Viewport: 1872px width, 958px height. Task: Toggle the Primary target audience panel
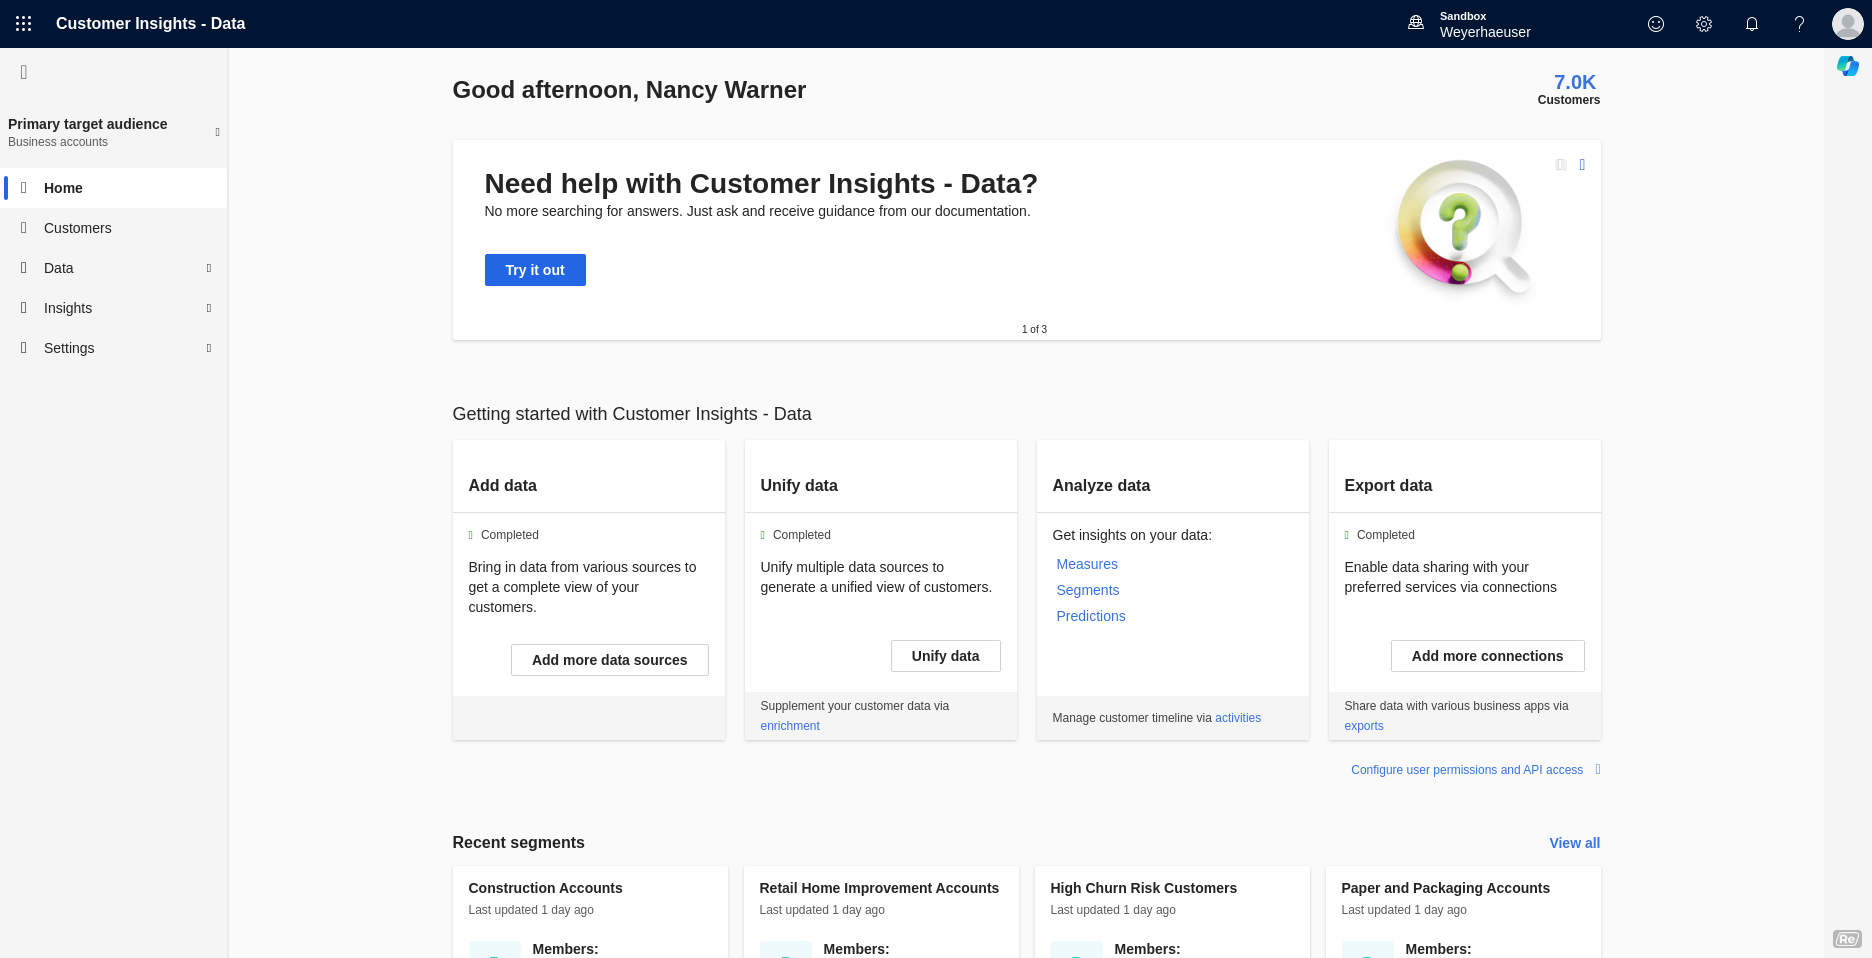[217, 132]
